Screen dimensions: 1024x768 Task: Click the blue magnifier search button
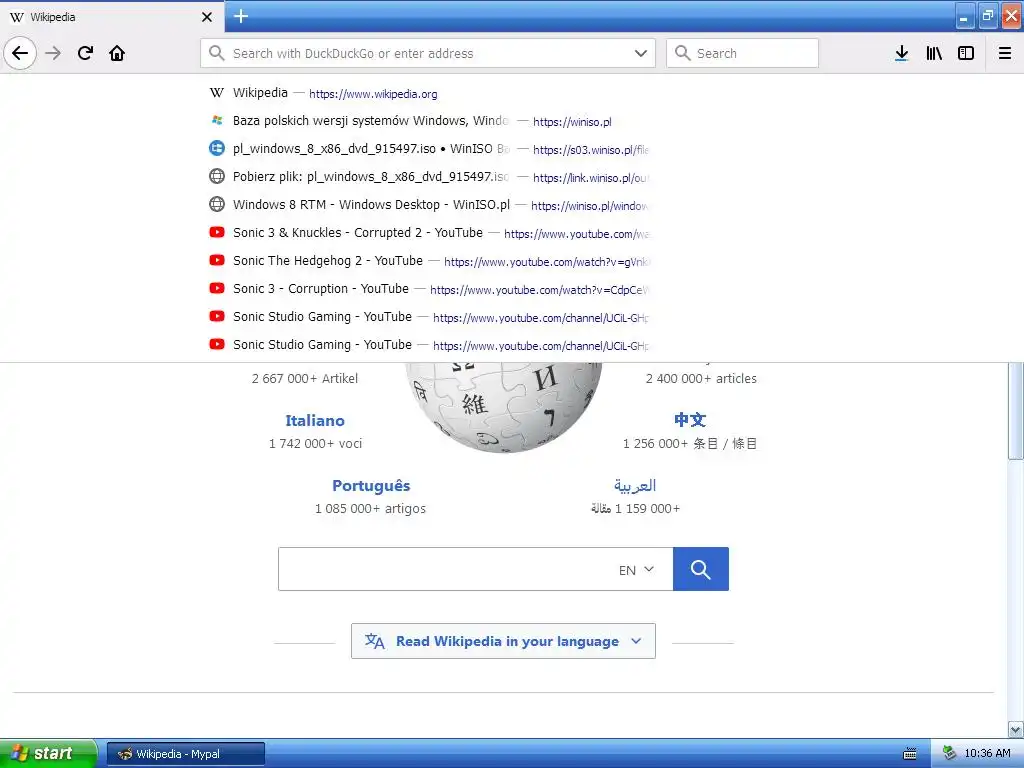(701, 569)
